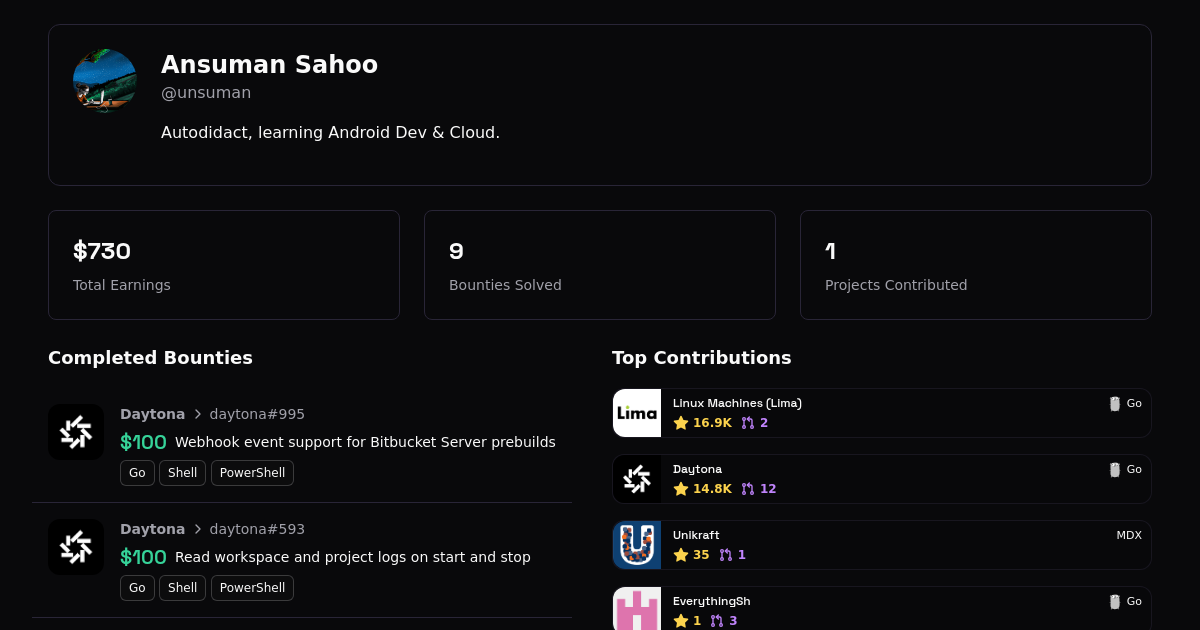
Task: Click Ansuman Sahoo's profile avatar
Action: click(x=104, y=80)
